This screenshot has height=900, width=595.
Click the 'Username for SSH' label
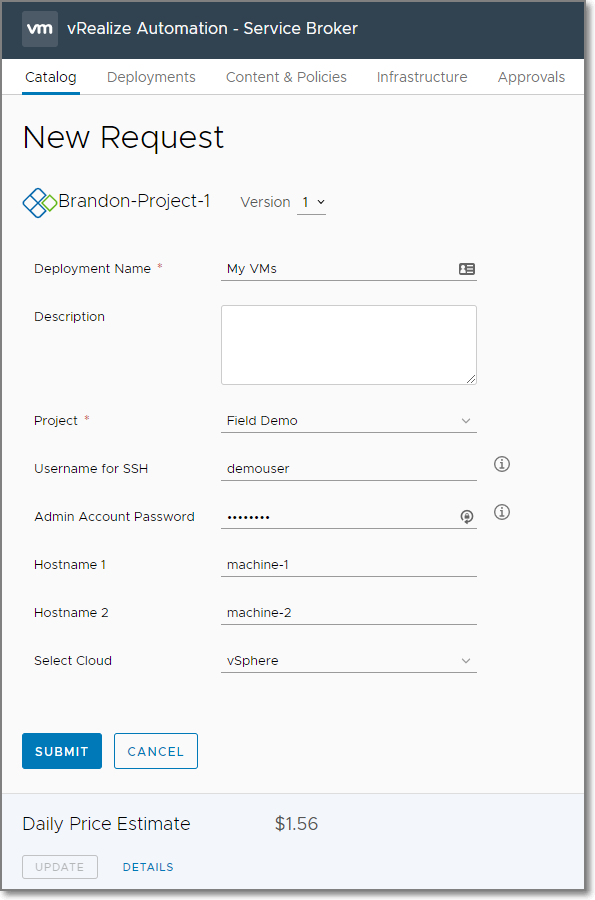(x=91, y=469)
